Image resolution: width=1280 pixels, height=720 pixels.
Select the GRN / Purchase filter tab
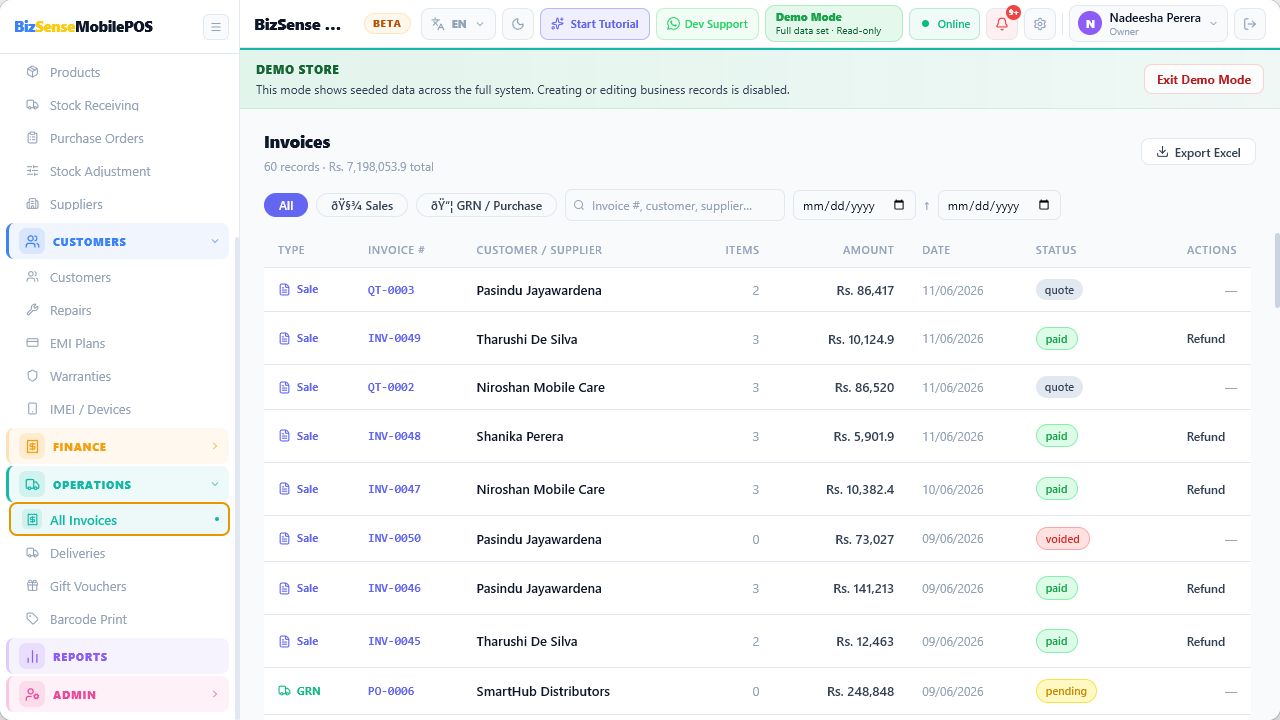coord(488,205)
